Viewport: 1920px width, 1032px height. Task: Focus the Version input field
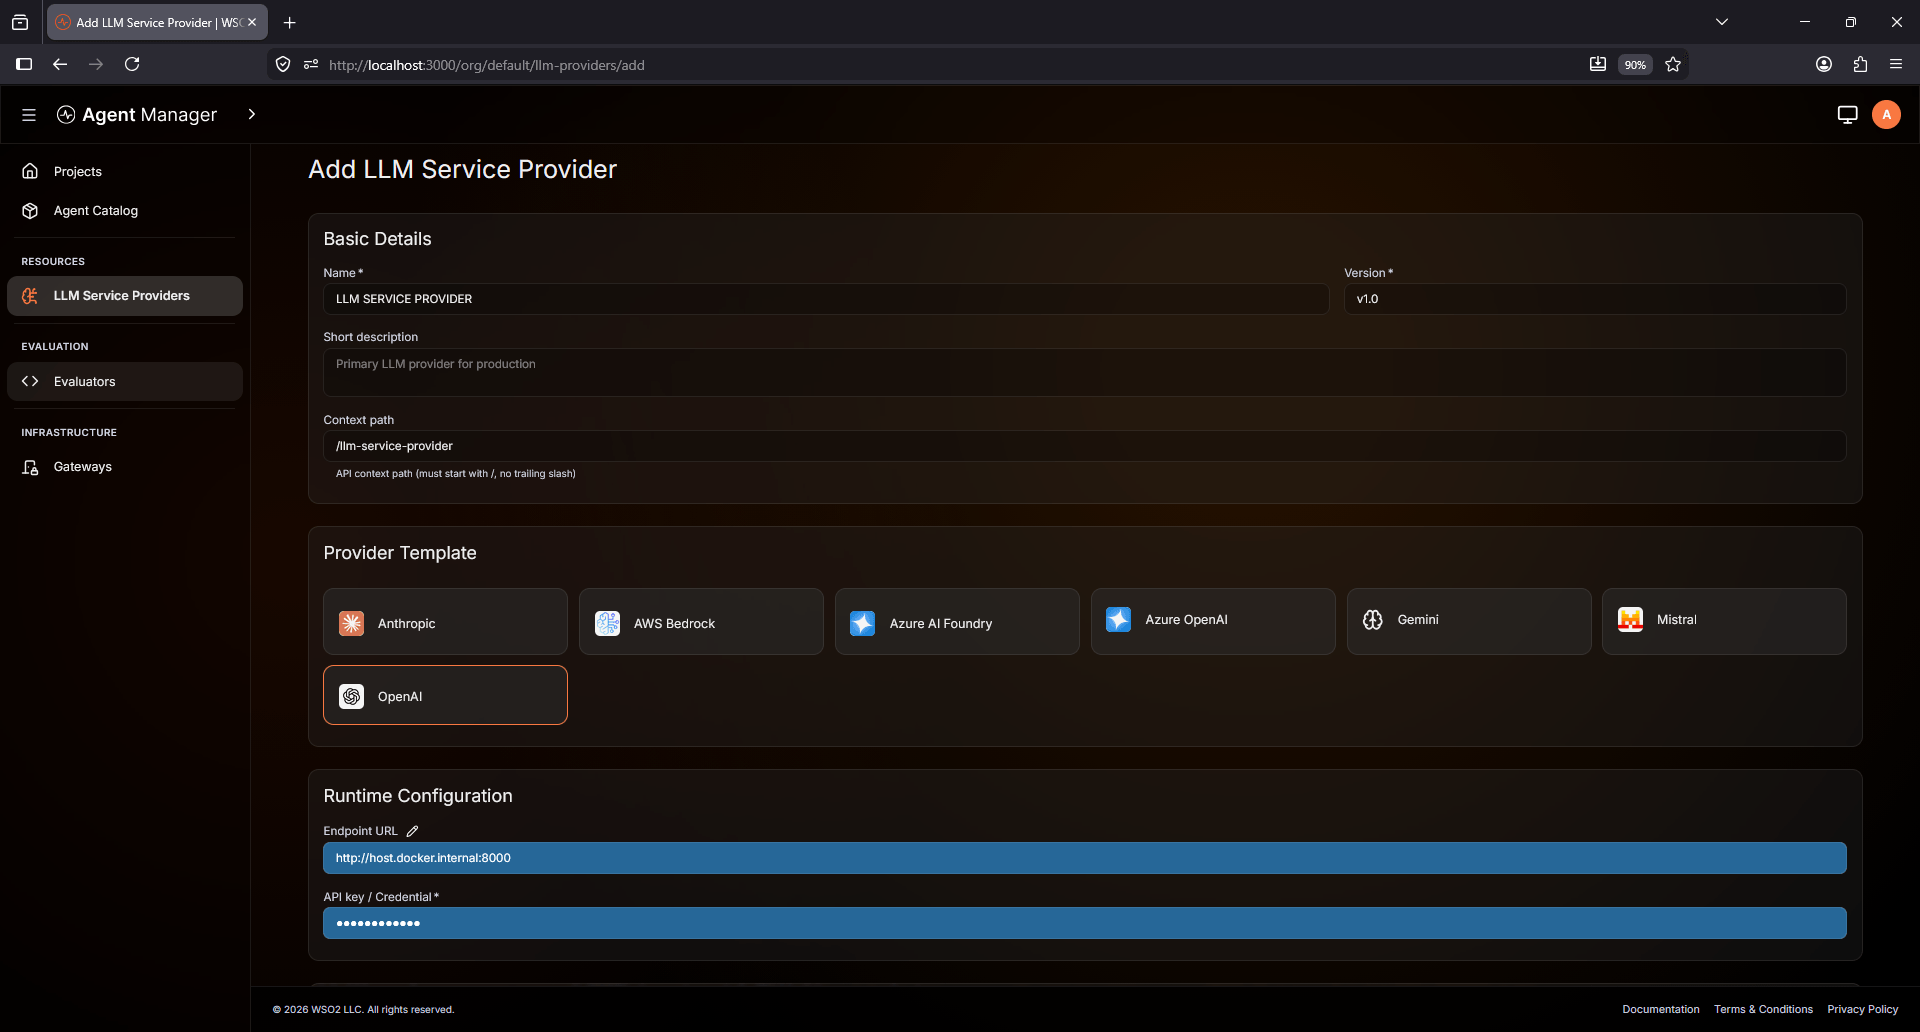1595,299
